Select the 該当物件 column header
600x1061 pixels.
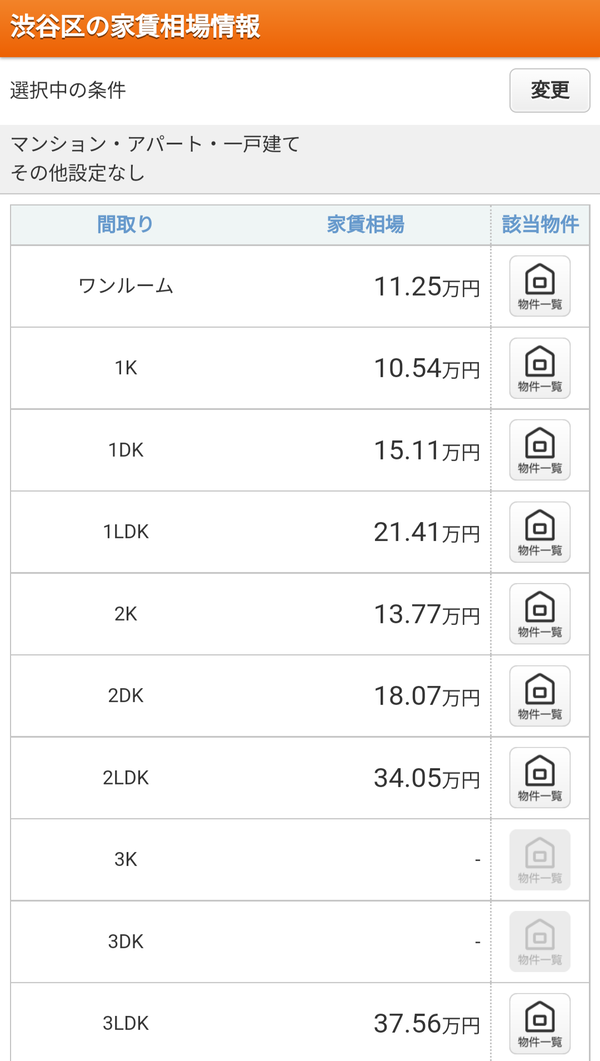tap(540, 225)
